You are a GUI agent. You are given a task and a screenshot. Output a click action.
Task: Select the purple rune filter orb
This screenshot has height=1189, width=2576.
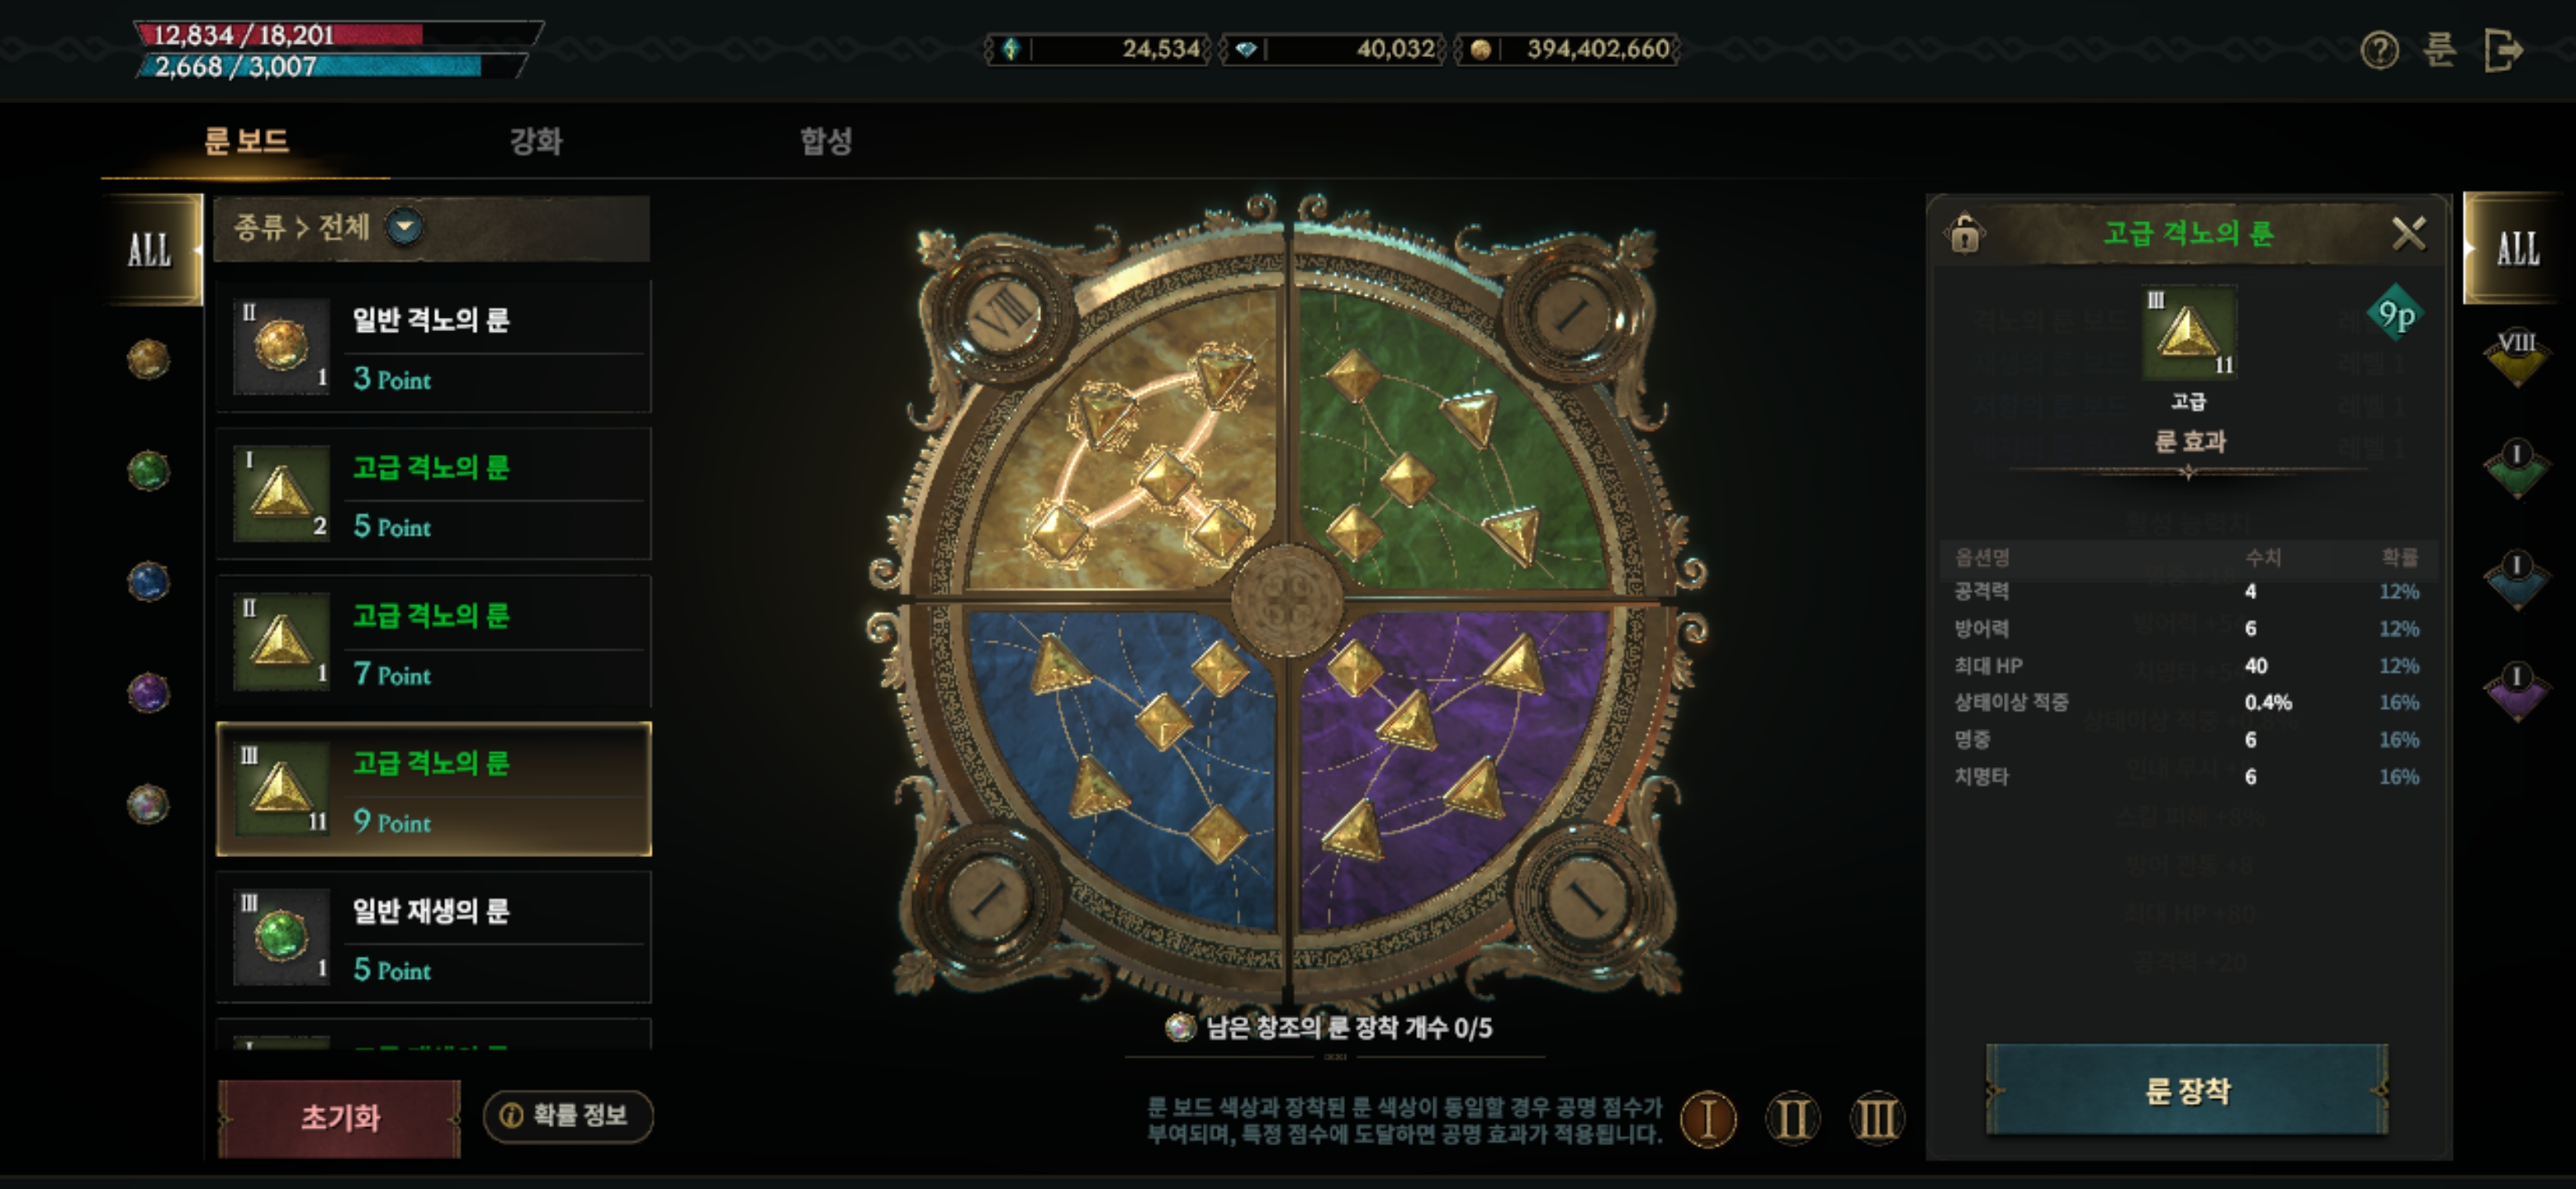click(x=148, y=692)
